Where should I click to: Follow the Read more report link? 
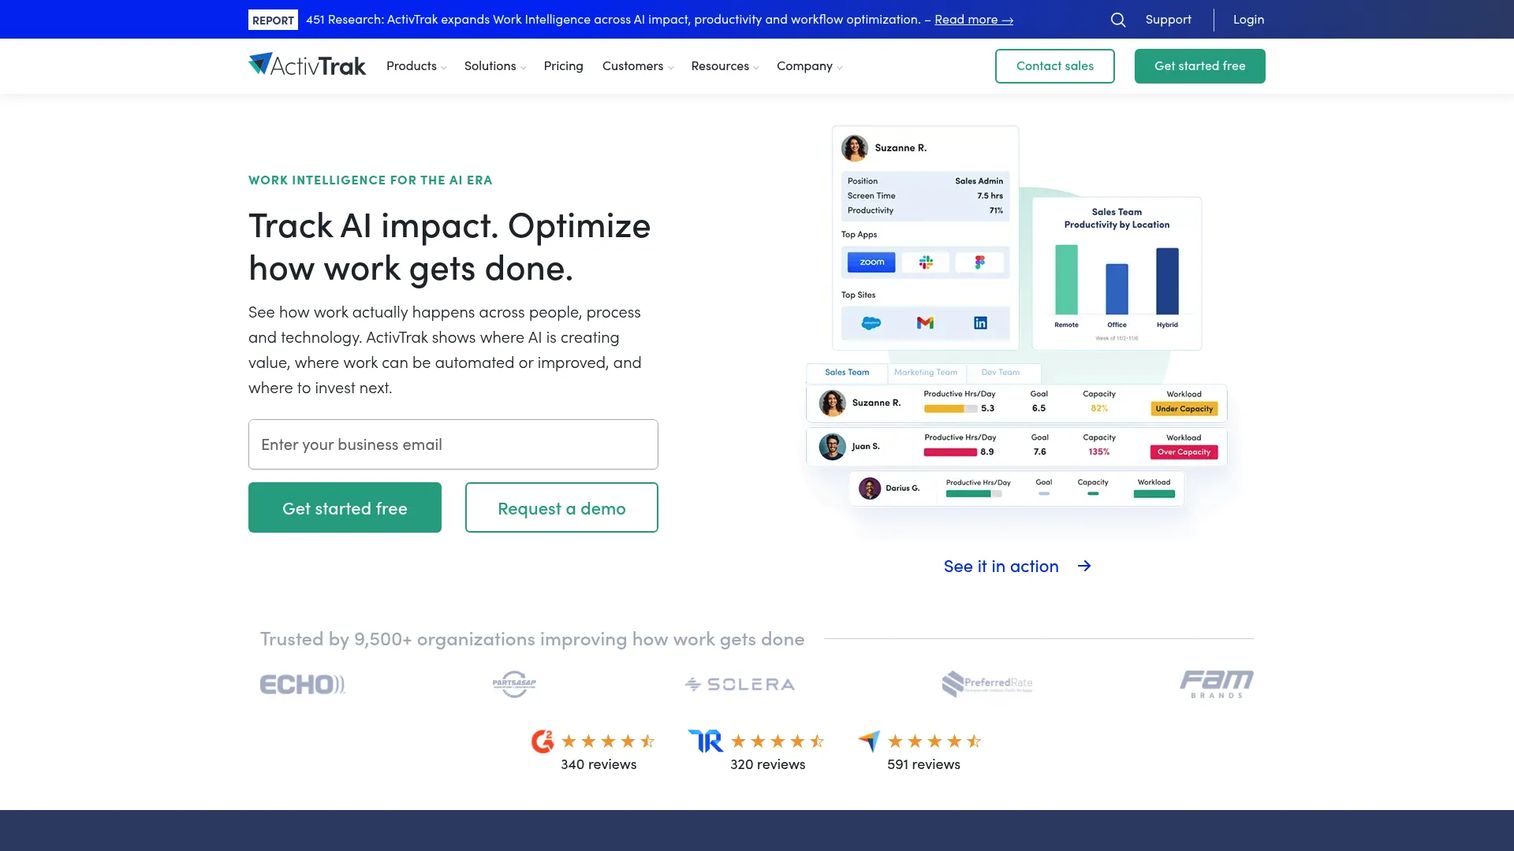coord(974,19)
